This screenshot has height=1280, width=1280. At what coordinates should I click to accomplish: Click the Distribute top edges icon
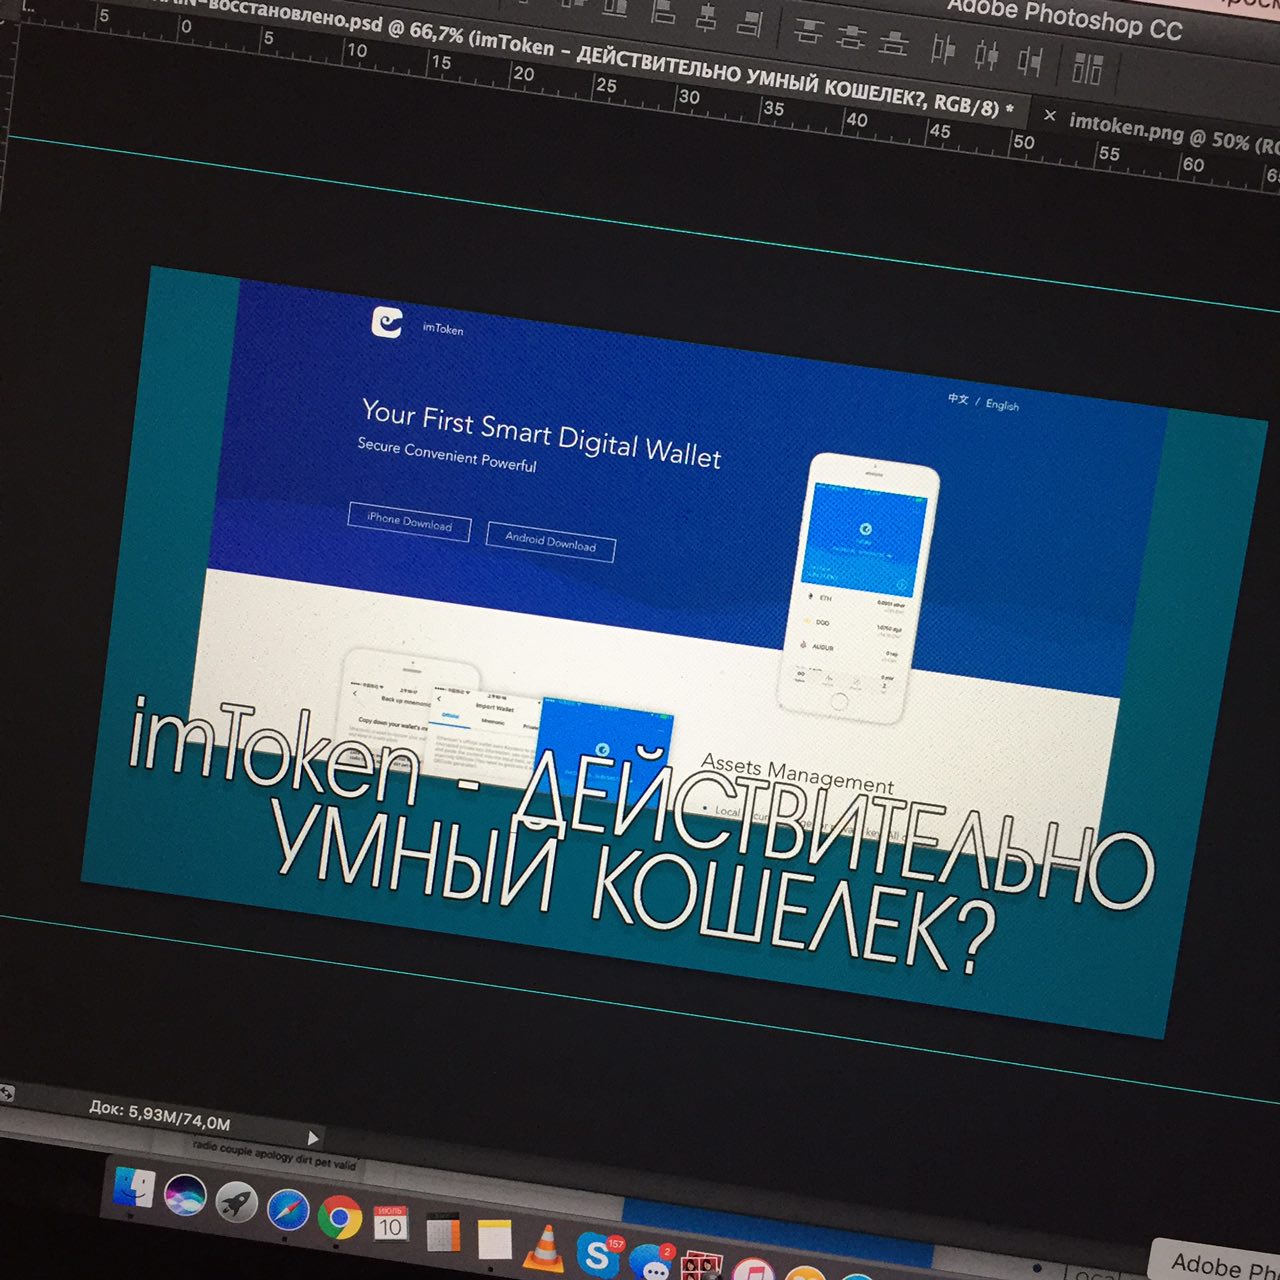[807, 31]
